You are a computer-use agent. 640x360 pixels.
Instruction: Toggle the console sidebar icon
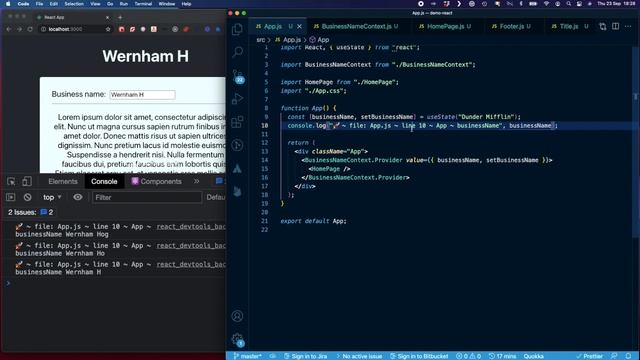[11, 197]
